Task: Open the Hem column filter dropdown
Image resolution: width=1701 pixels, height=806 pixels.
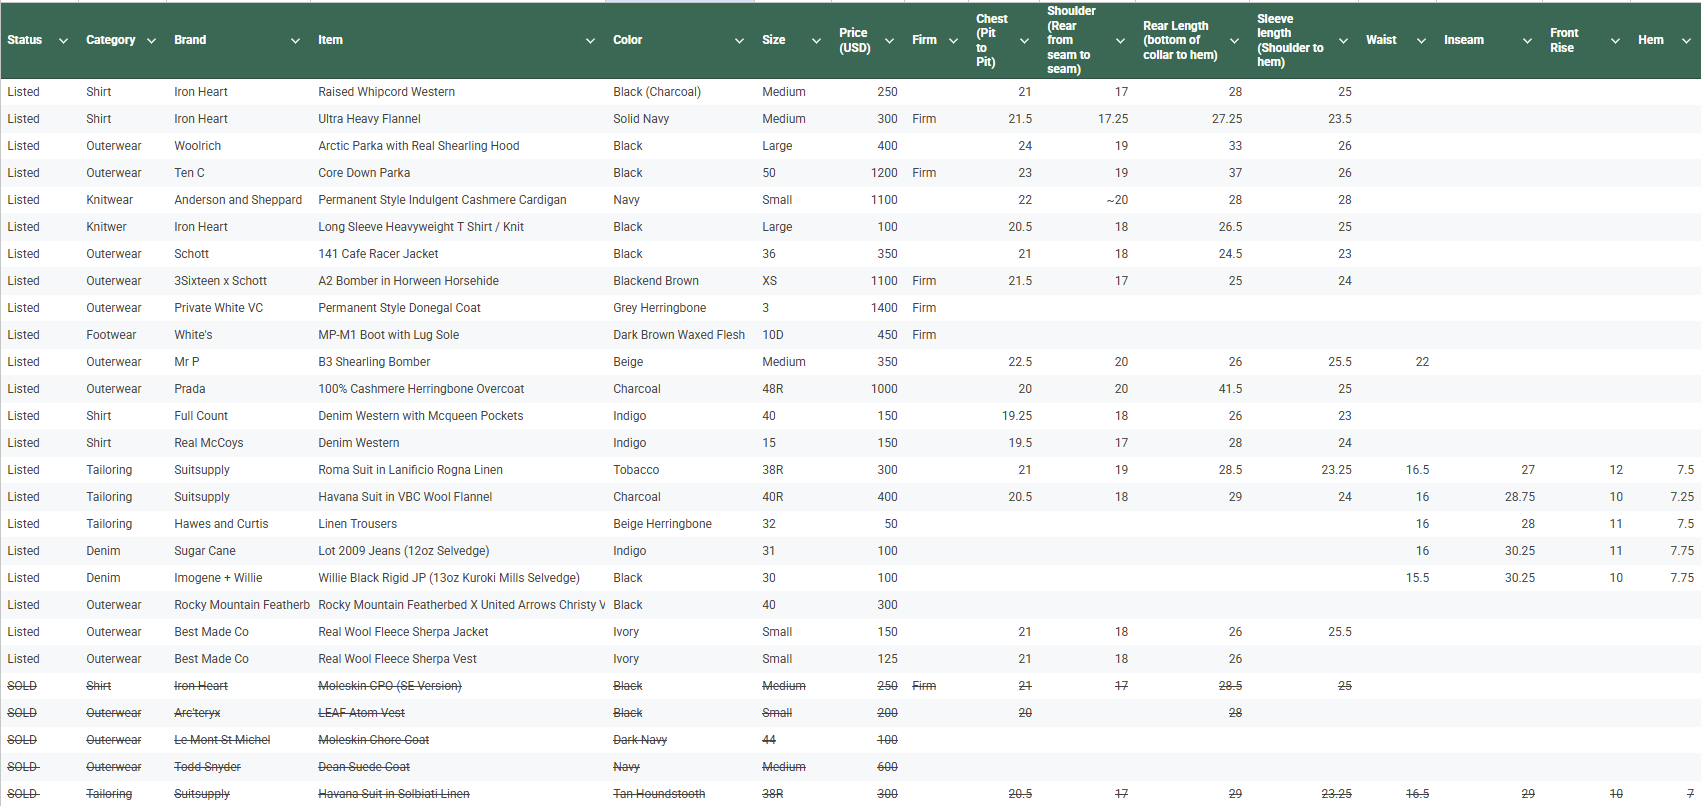Action: click(x=1686, y=41)
